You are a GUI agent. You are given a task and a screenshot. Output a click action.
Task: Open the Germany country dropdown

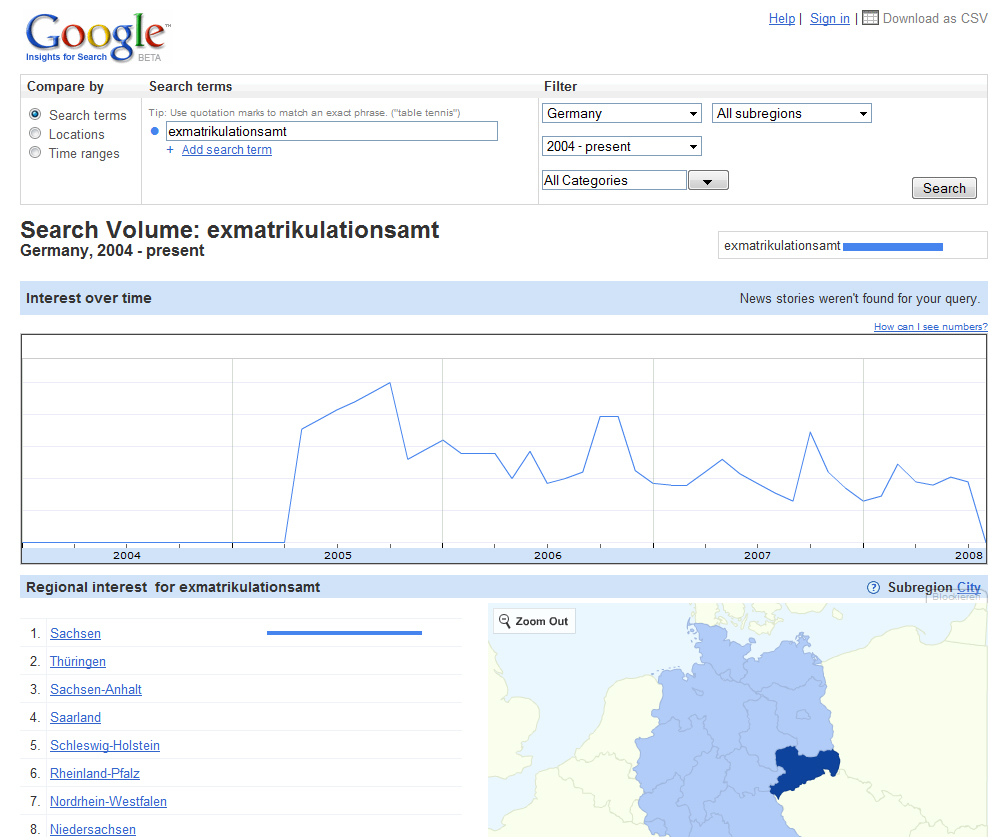pos(621,114)
